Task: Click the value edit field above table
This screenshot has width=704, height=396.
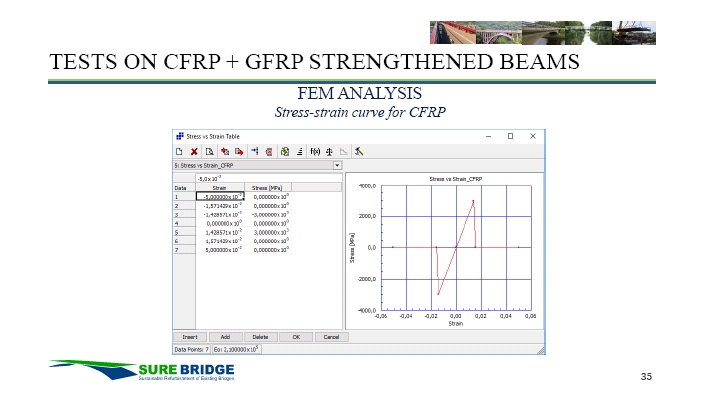Action: (268, 178)
